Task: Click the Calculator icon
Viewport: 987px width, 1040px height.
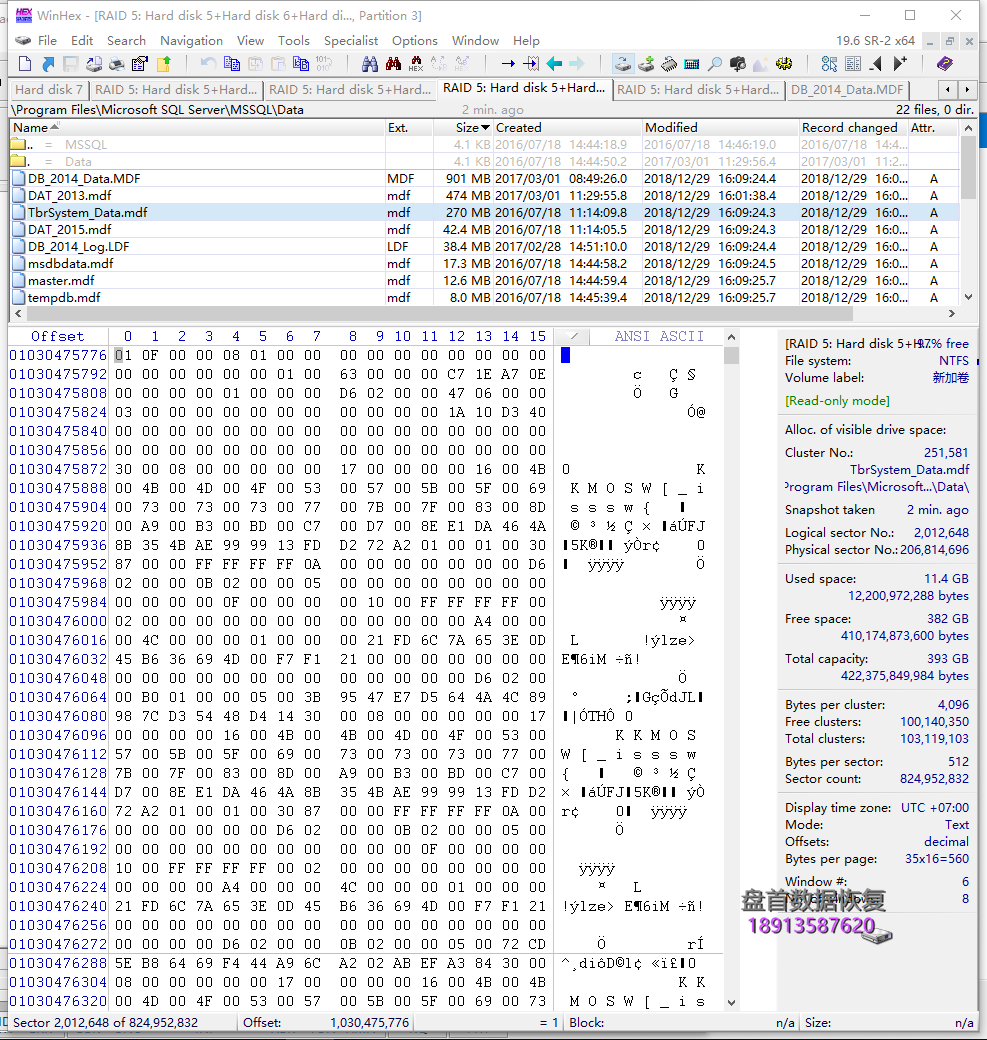Action: pyautogui.click(x=692, y=64)
